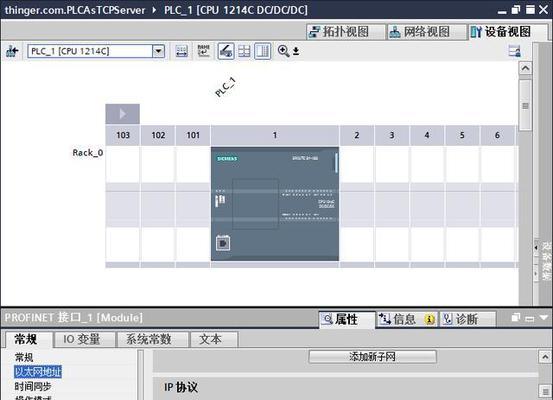Toggle the grid layout view button
Viewport: 553px width, 400px height.
point(244,51)
